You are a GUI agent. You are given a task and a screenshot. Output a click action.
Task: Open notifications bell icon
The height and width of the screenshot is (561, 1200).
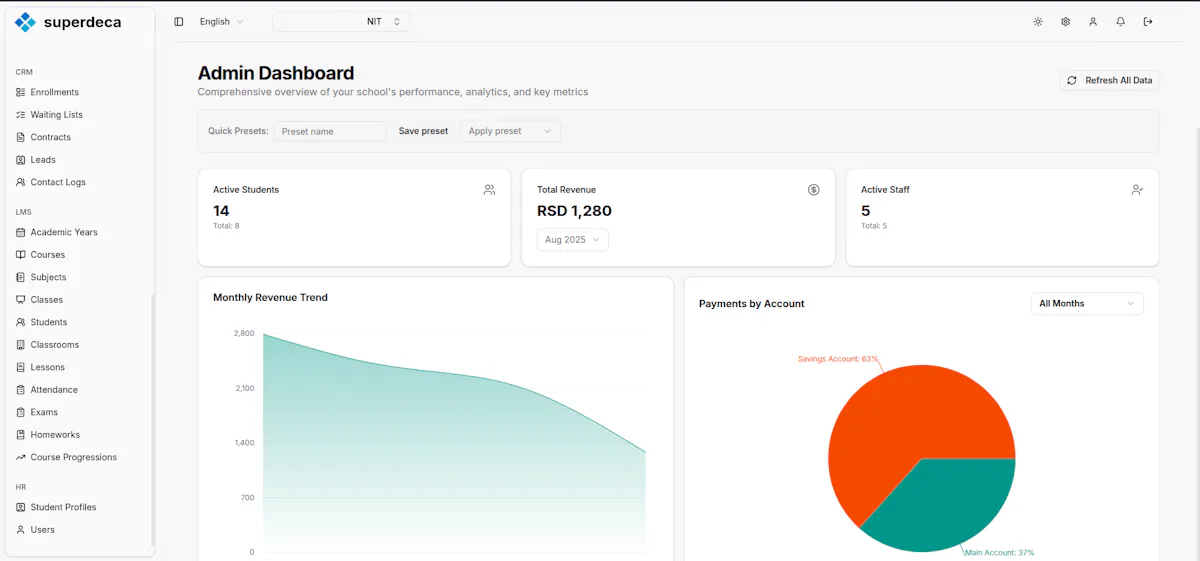point(1121,21)
